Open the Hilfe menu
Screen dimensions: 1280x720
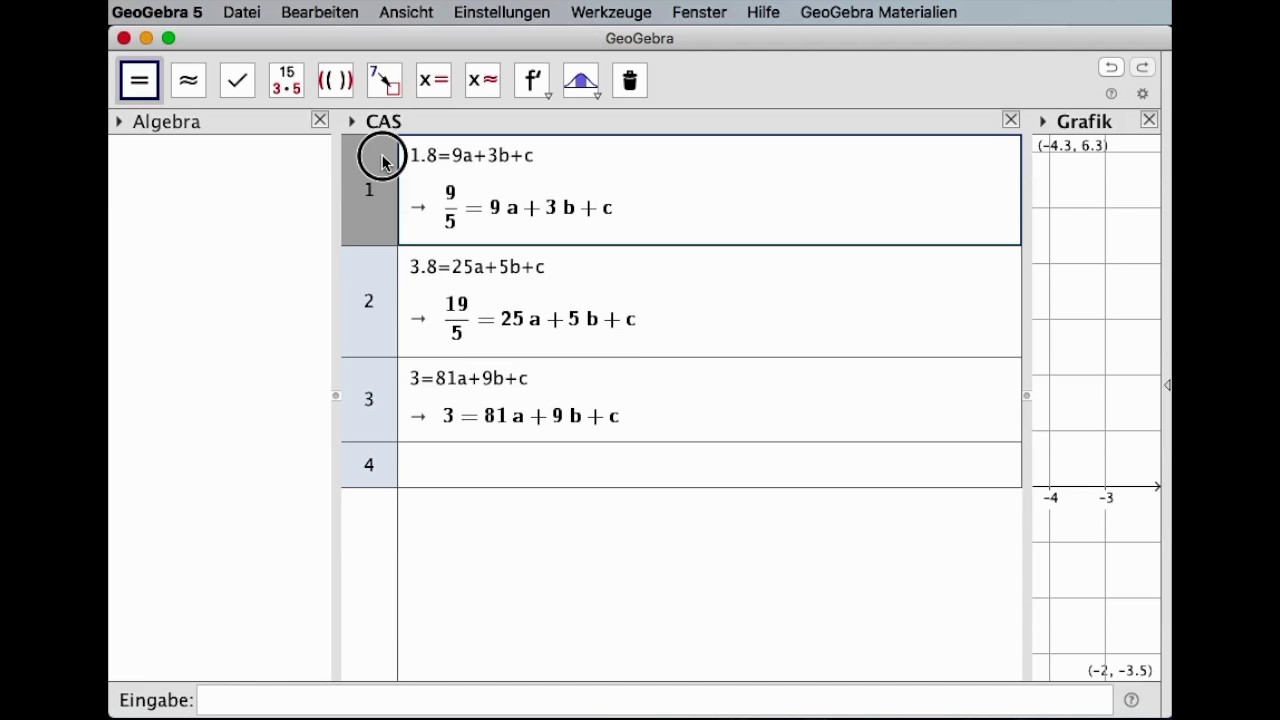point(763,12)
